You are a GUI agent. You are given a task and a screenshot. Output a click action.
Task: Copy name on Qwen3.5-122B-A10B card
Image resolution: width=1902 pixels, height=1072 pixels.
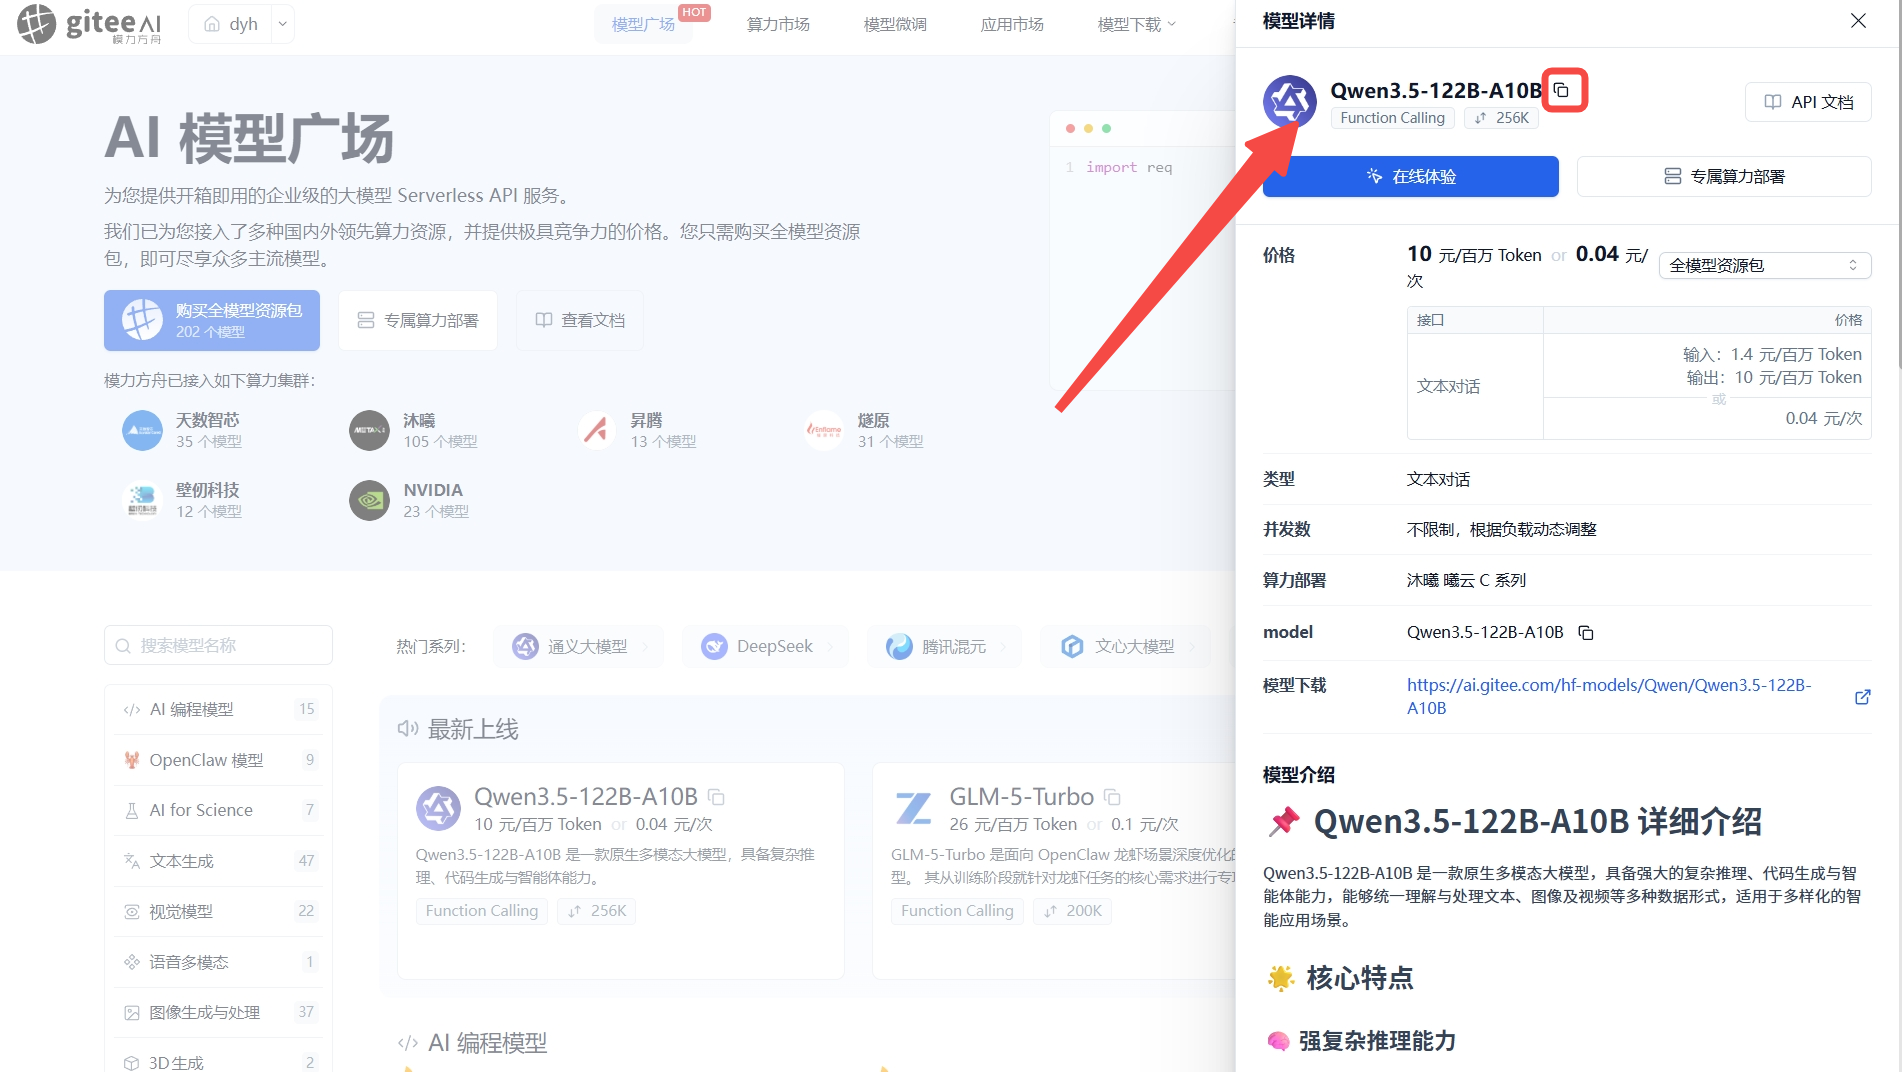pyautogui.click(x=716, y=797)
